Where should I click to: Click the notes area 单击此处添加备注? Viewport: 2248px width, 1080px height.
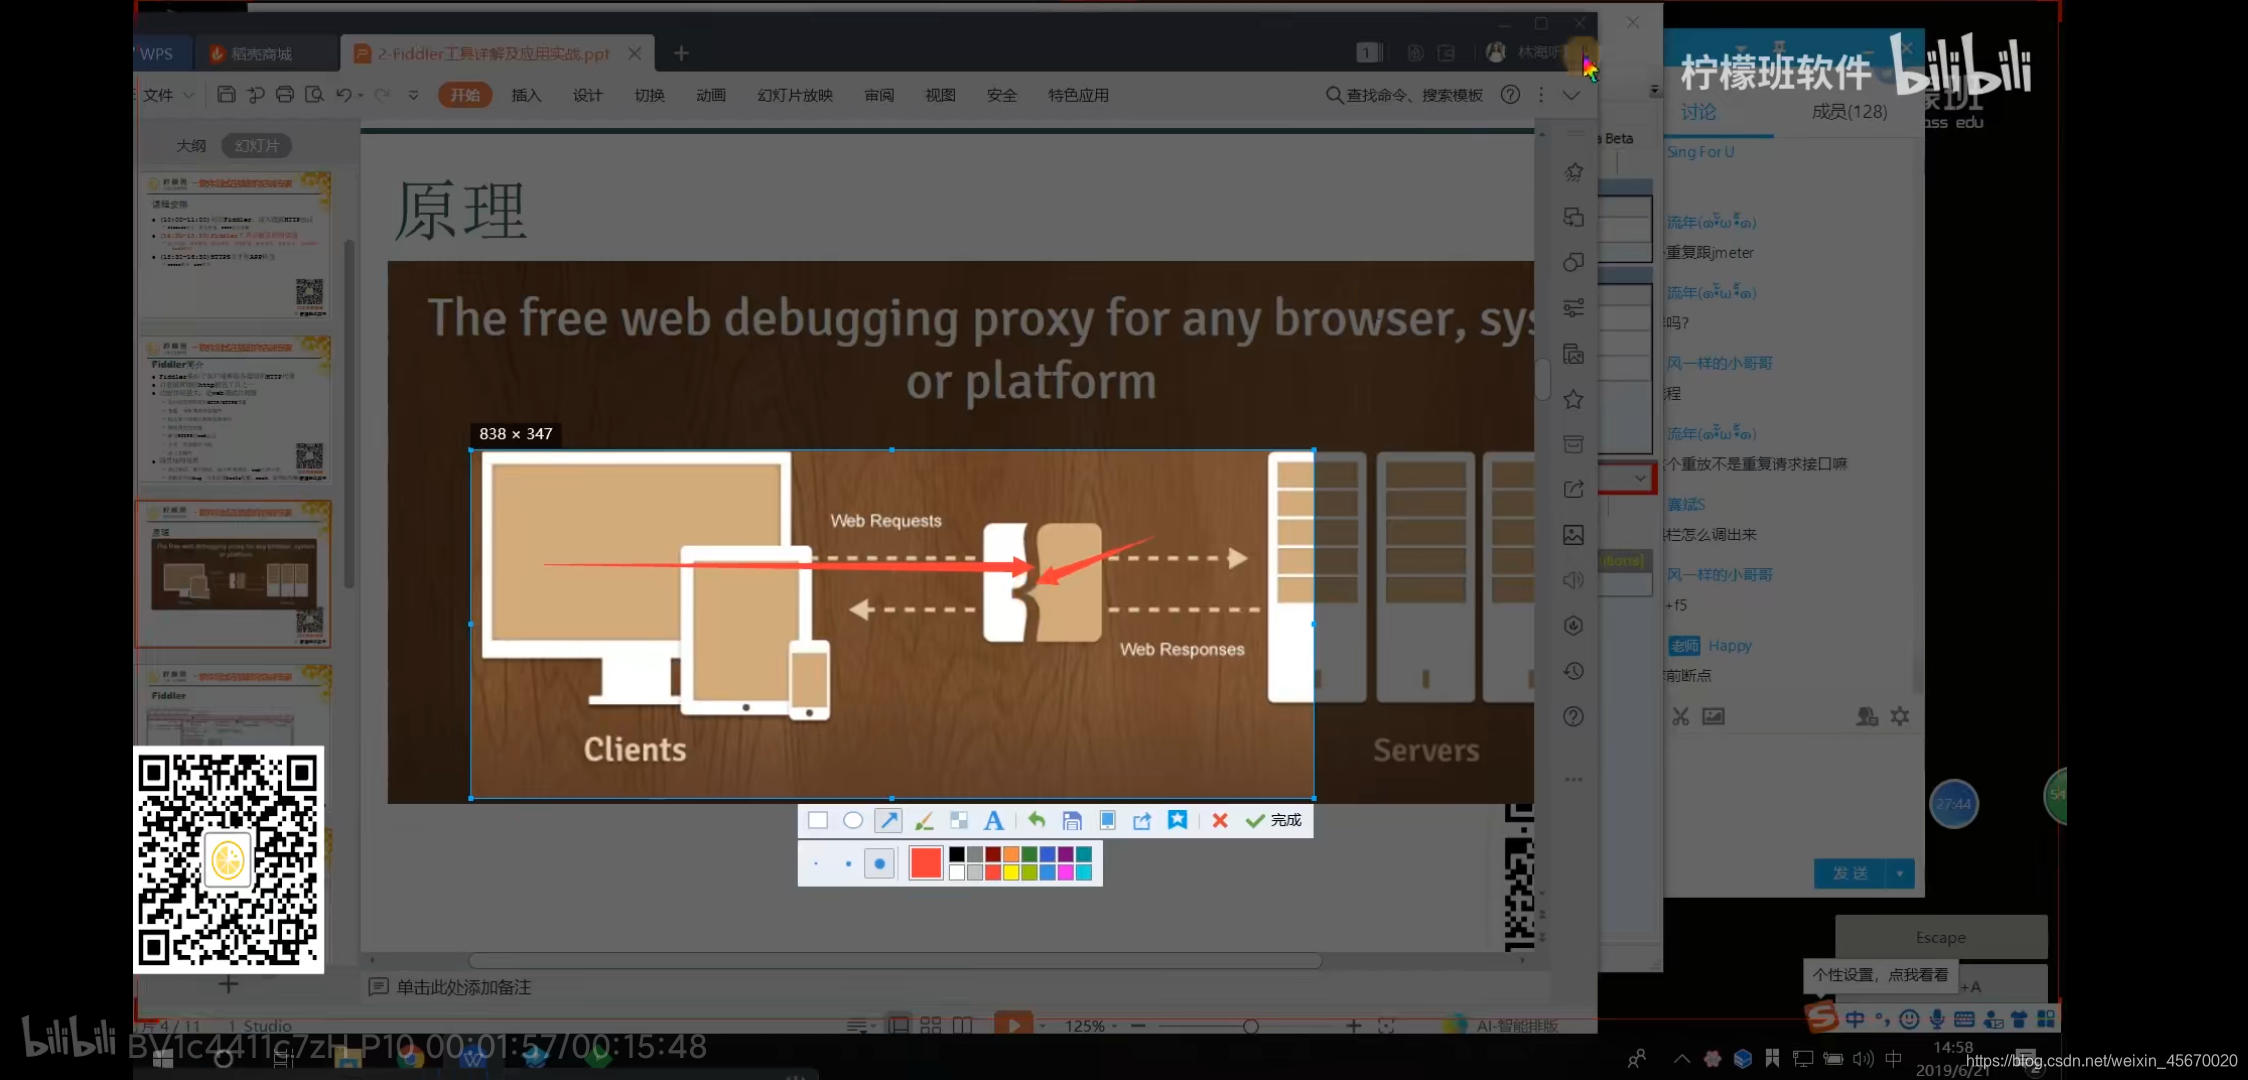click(463, 987)
